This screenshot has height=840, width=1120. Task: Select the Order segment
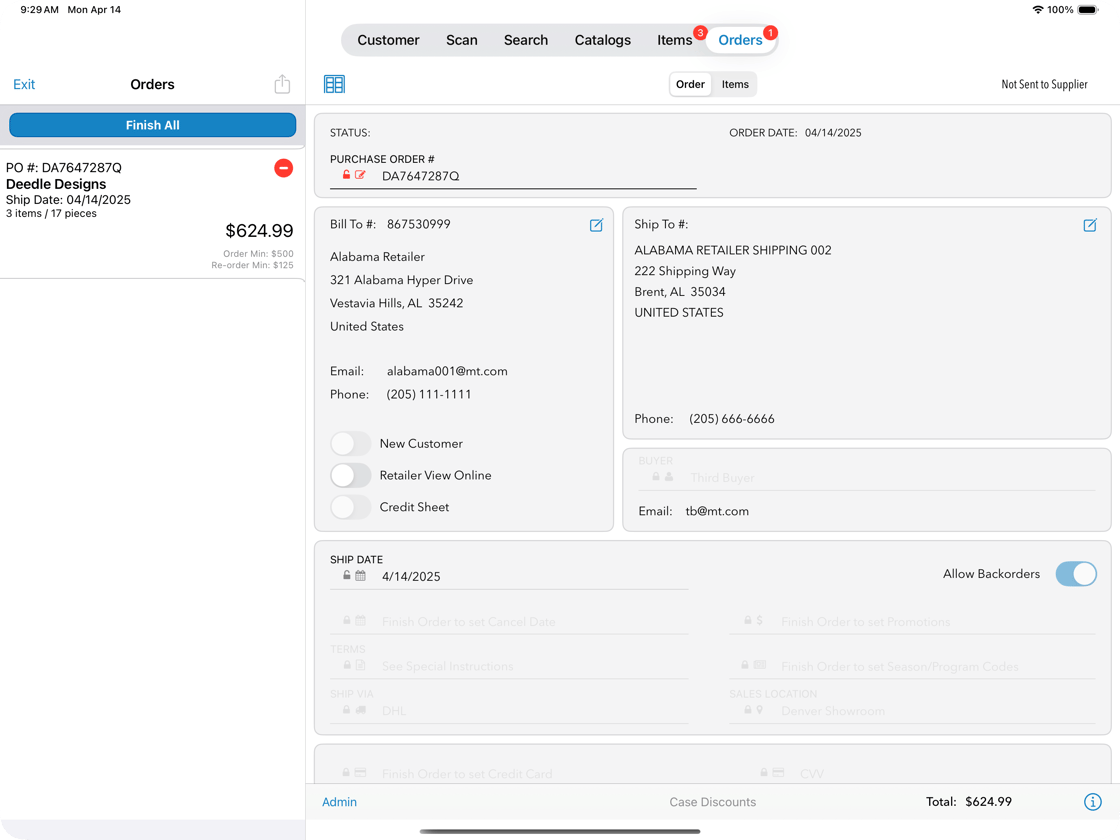tap(690, 84)
